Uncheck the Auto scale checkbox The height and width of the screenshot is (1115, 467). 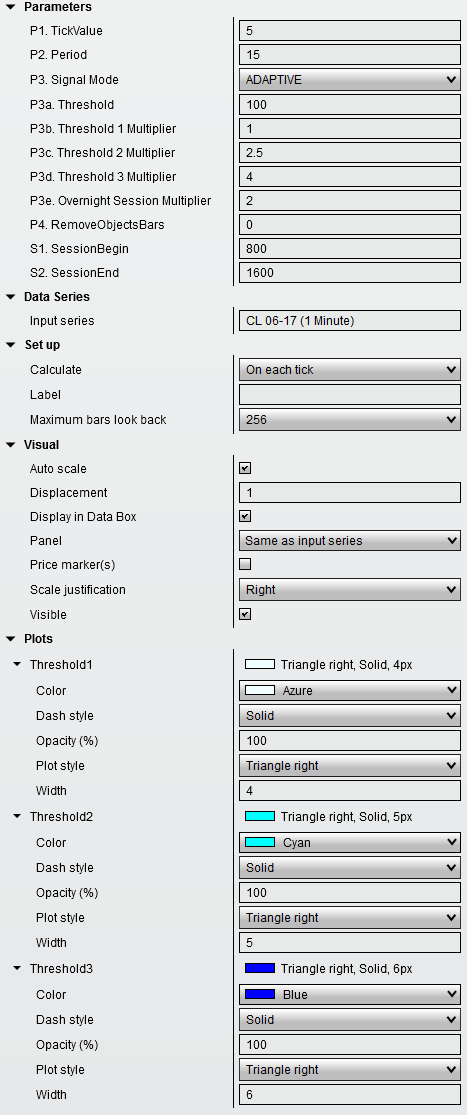click(x=245, y=469)
